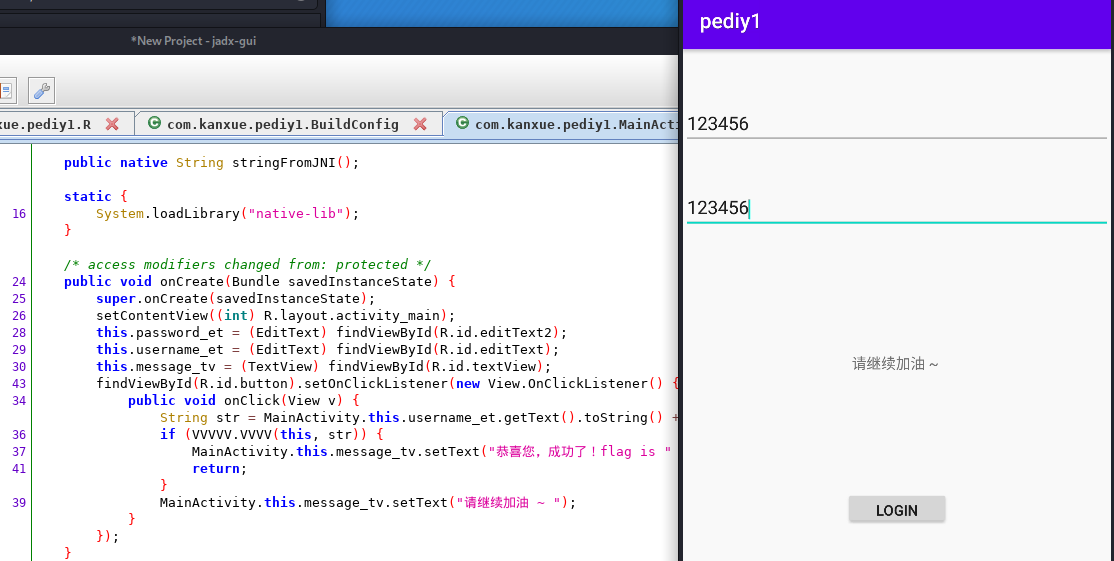Image resolution: width=1114 pixels, height=561 pixels.
Task: Click line number 36 in gutter
Action: (x=20, y=434)
